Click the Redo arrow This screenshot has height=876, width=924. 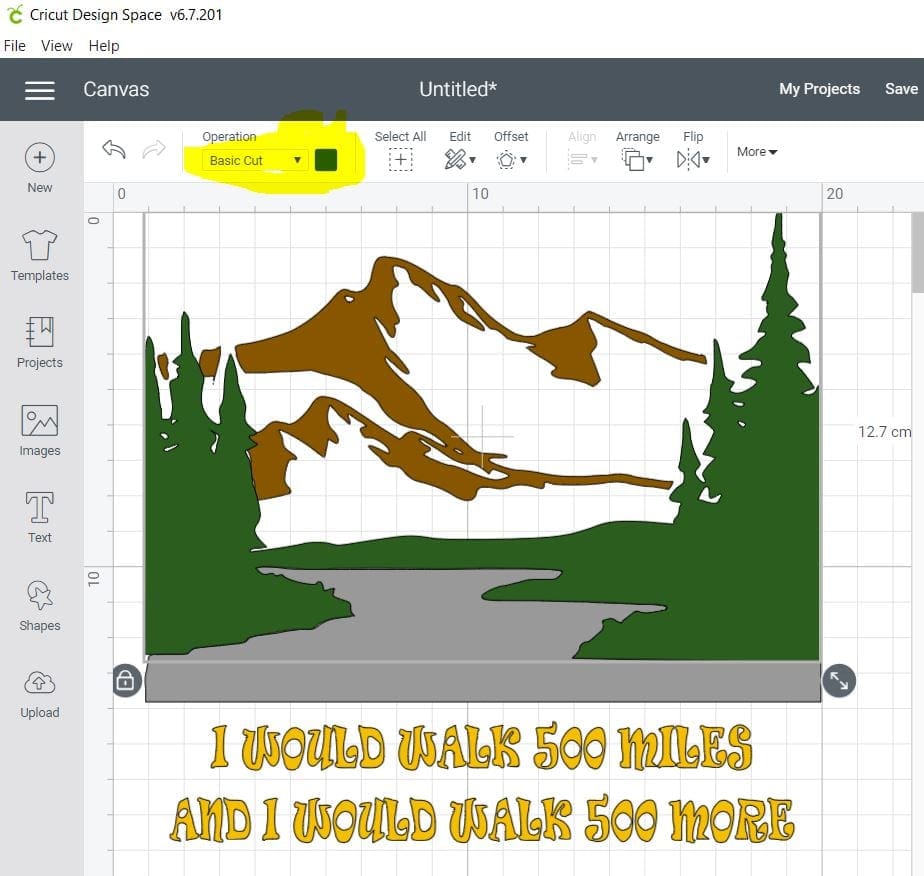pos(154,149)
